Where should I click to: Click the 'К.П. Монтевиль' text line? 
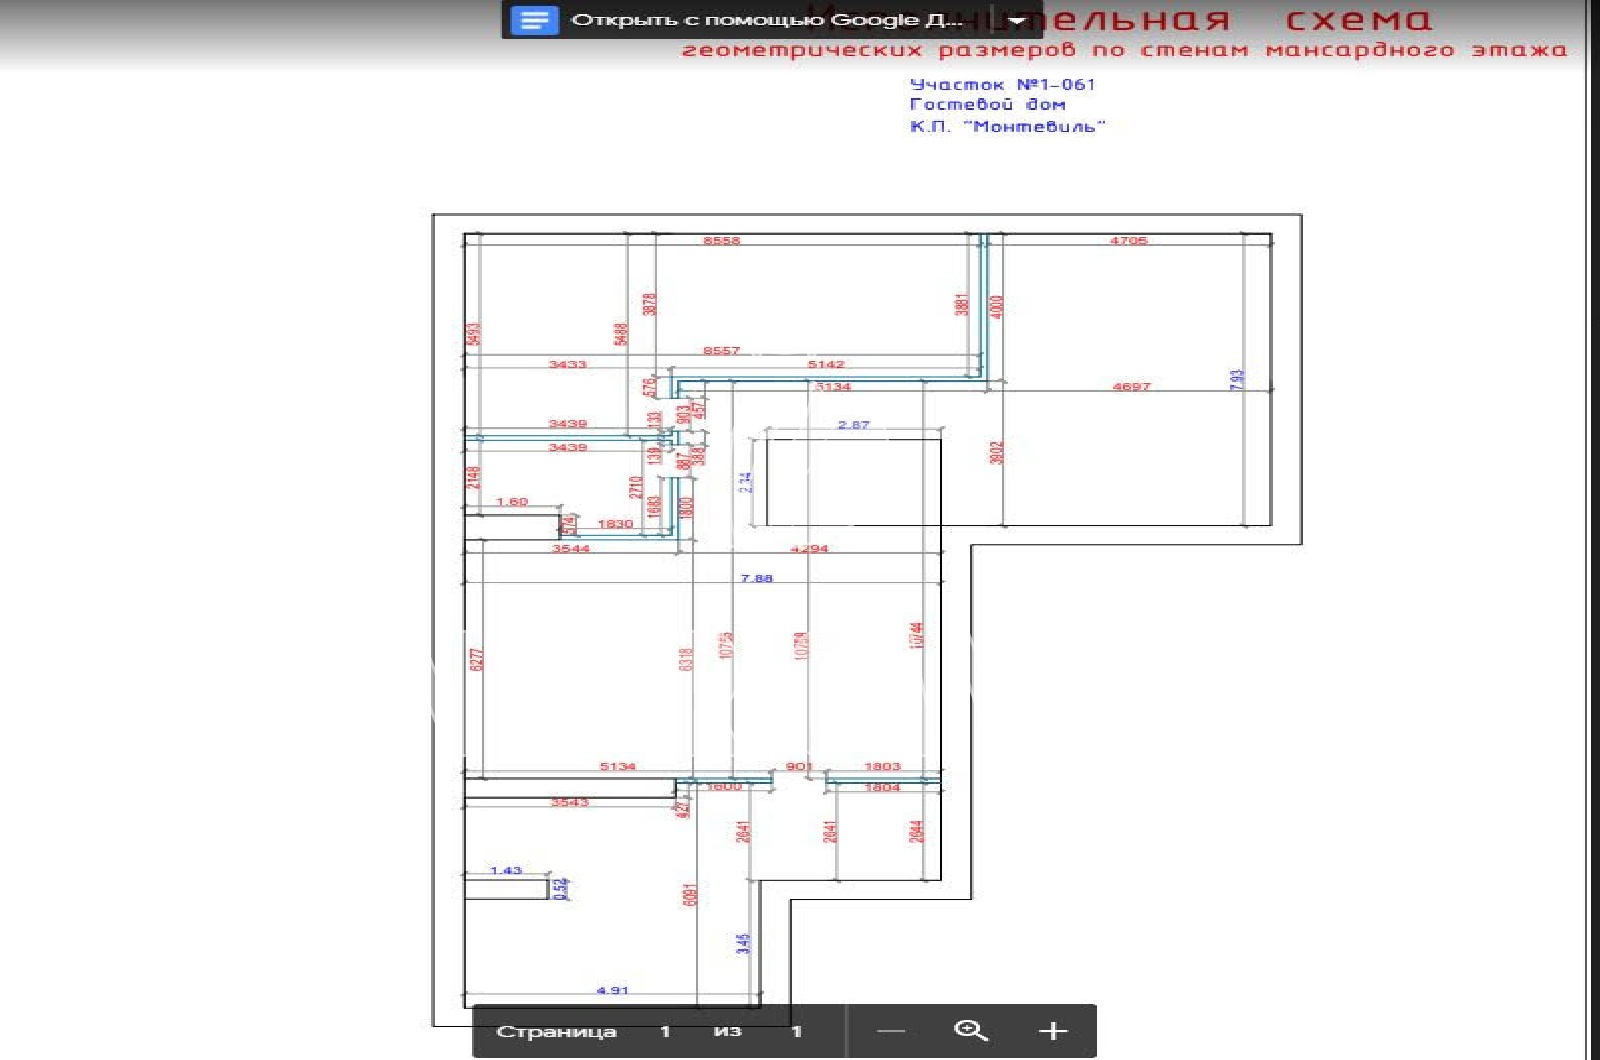pyautogui.click(x=1008, y=126)
